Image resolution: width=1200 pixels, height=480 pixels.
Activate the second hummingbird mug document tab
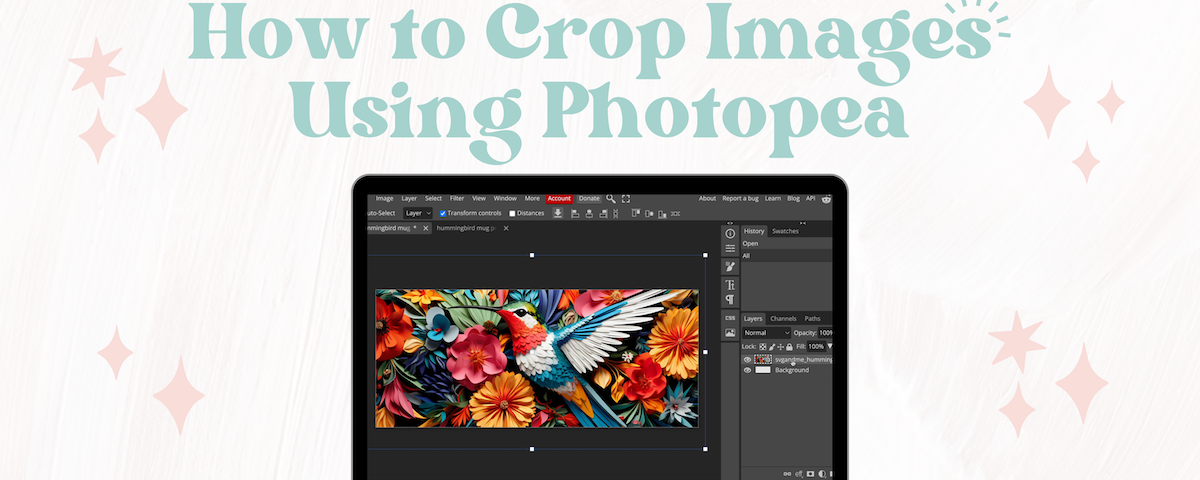coord(466,228)
